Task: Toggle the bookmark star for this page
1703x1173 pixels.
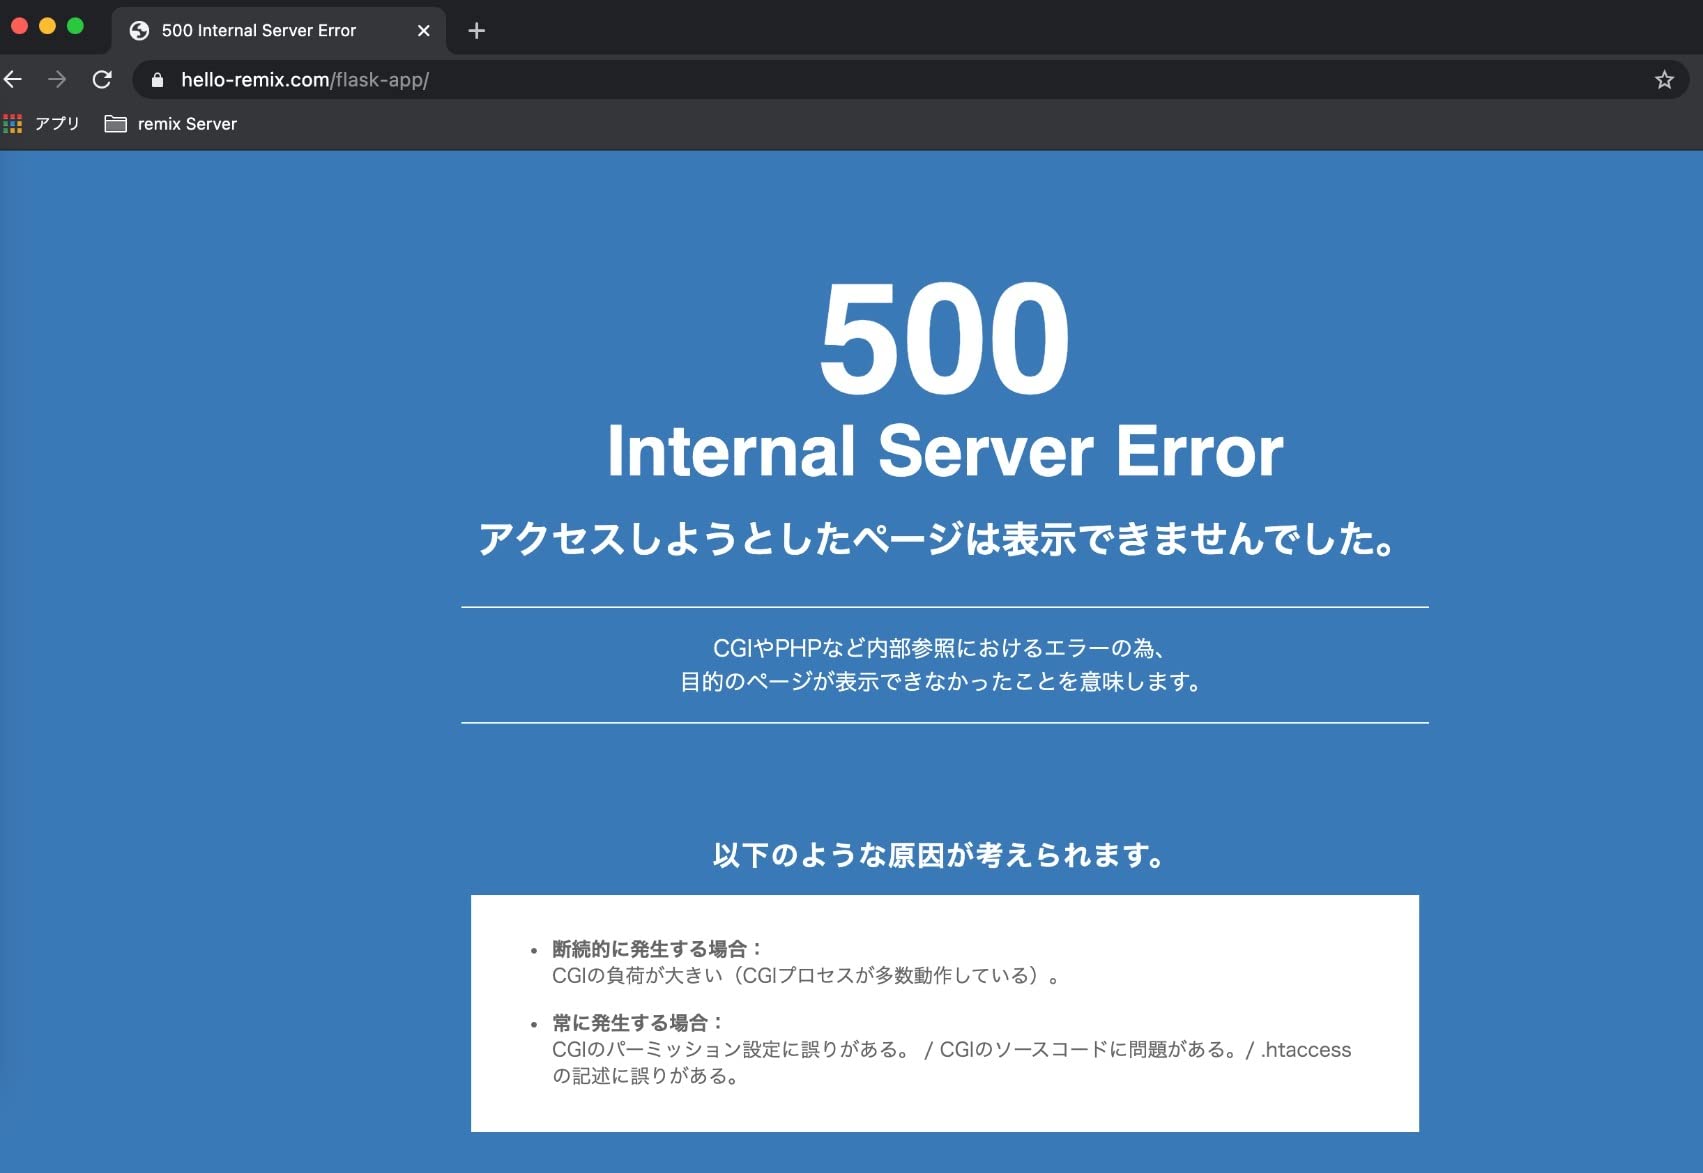Action: pos(1664,79)
